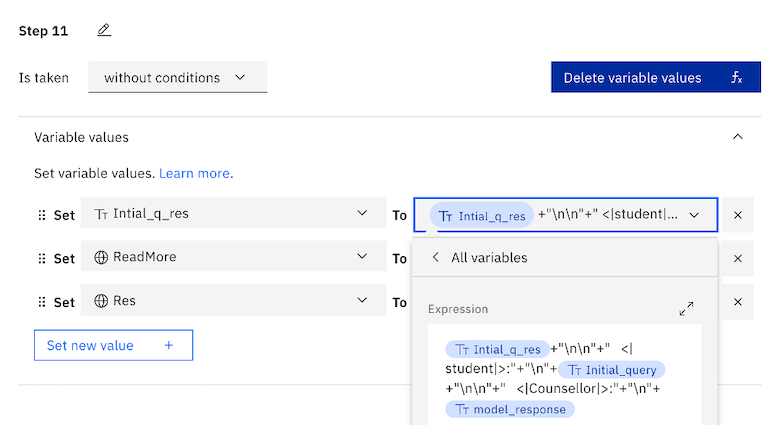Remove the Intial_q_res variable row

click(x=738, y=215)
